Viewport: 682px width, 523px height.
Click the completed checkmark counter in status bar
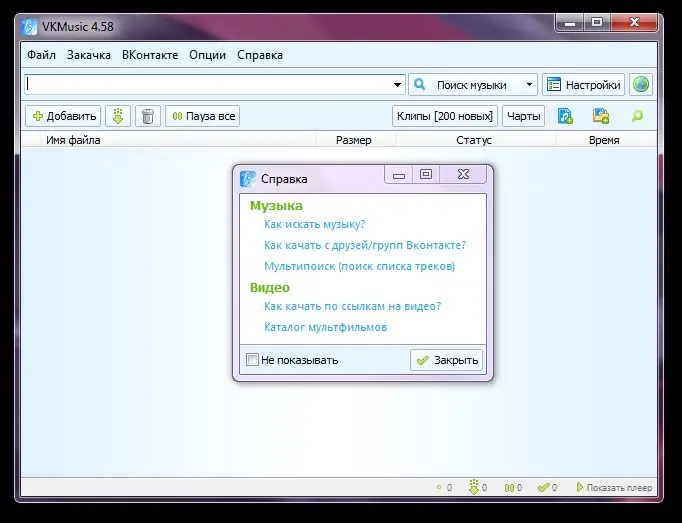tap(547, 488)
